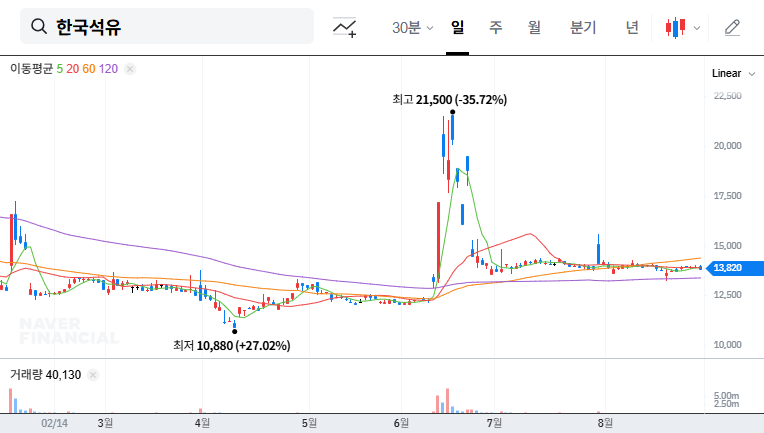The width and height of the screenshot is (764, 433).
Task: Select the 일 daily tab
Action: pyautogui.click(x=457, y=28)
